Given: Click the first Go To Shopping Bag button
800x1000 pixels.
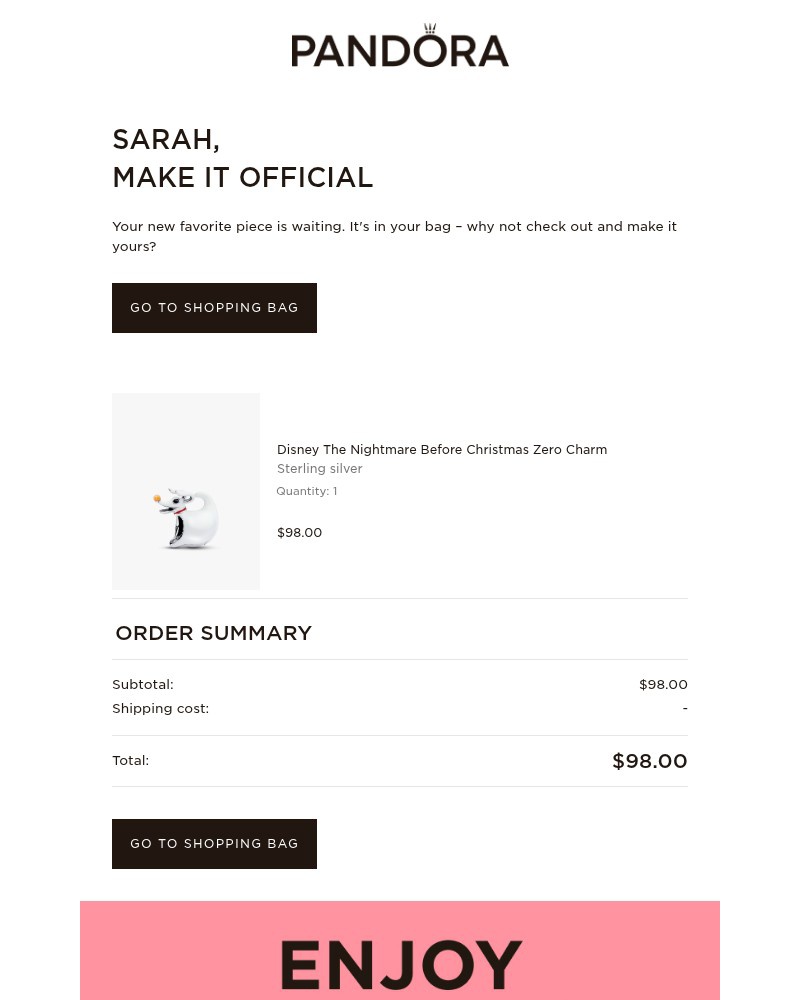Looking at the screenshot, I should click(214, 308).
